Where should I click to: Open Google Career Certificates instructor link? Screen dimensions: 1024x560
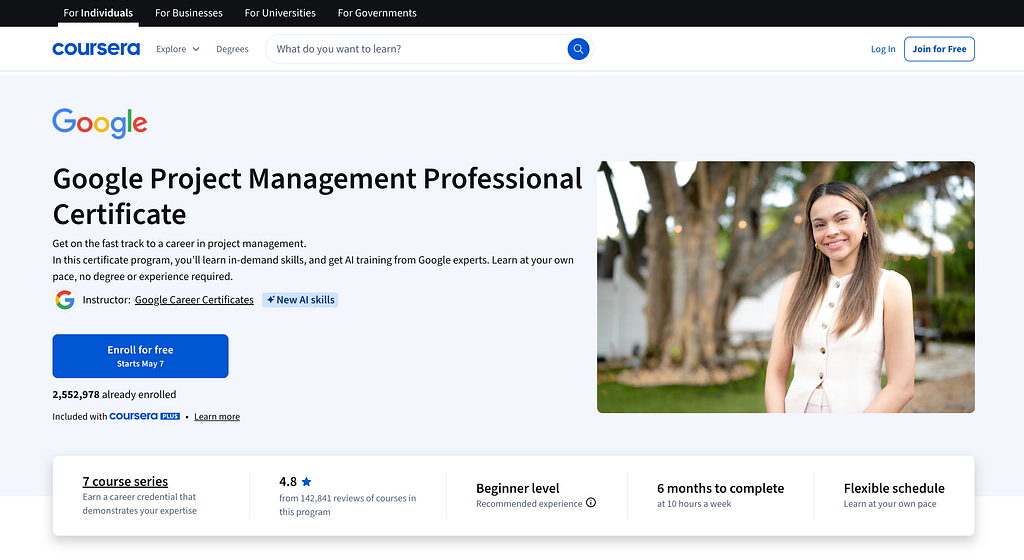pyautogui.click(x=194, y=300)
